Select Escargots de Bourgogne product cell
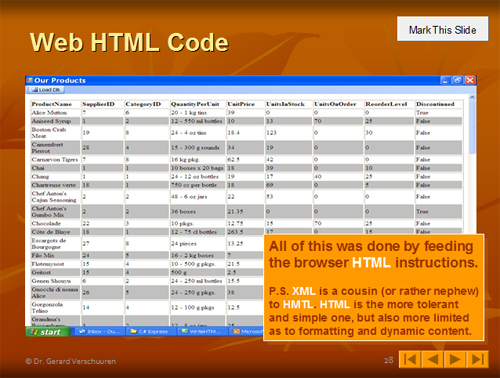The image size is (500, 378). coord(55,244)
